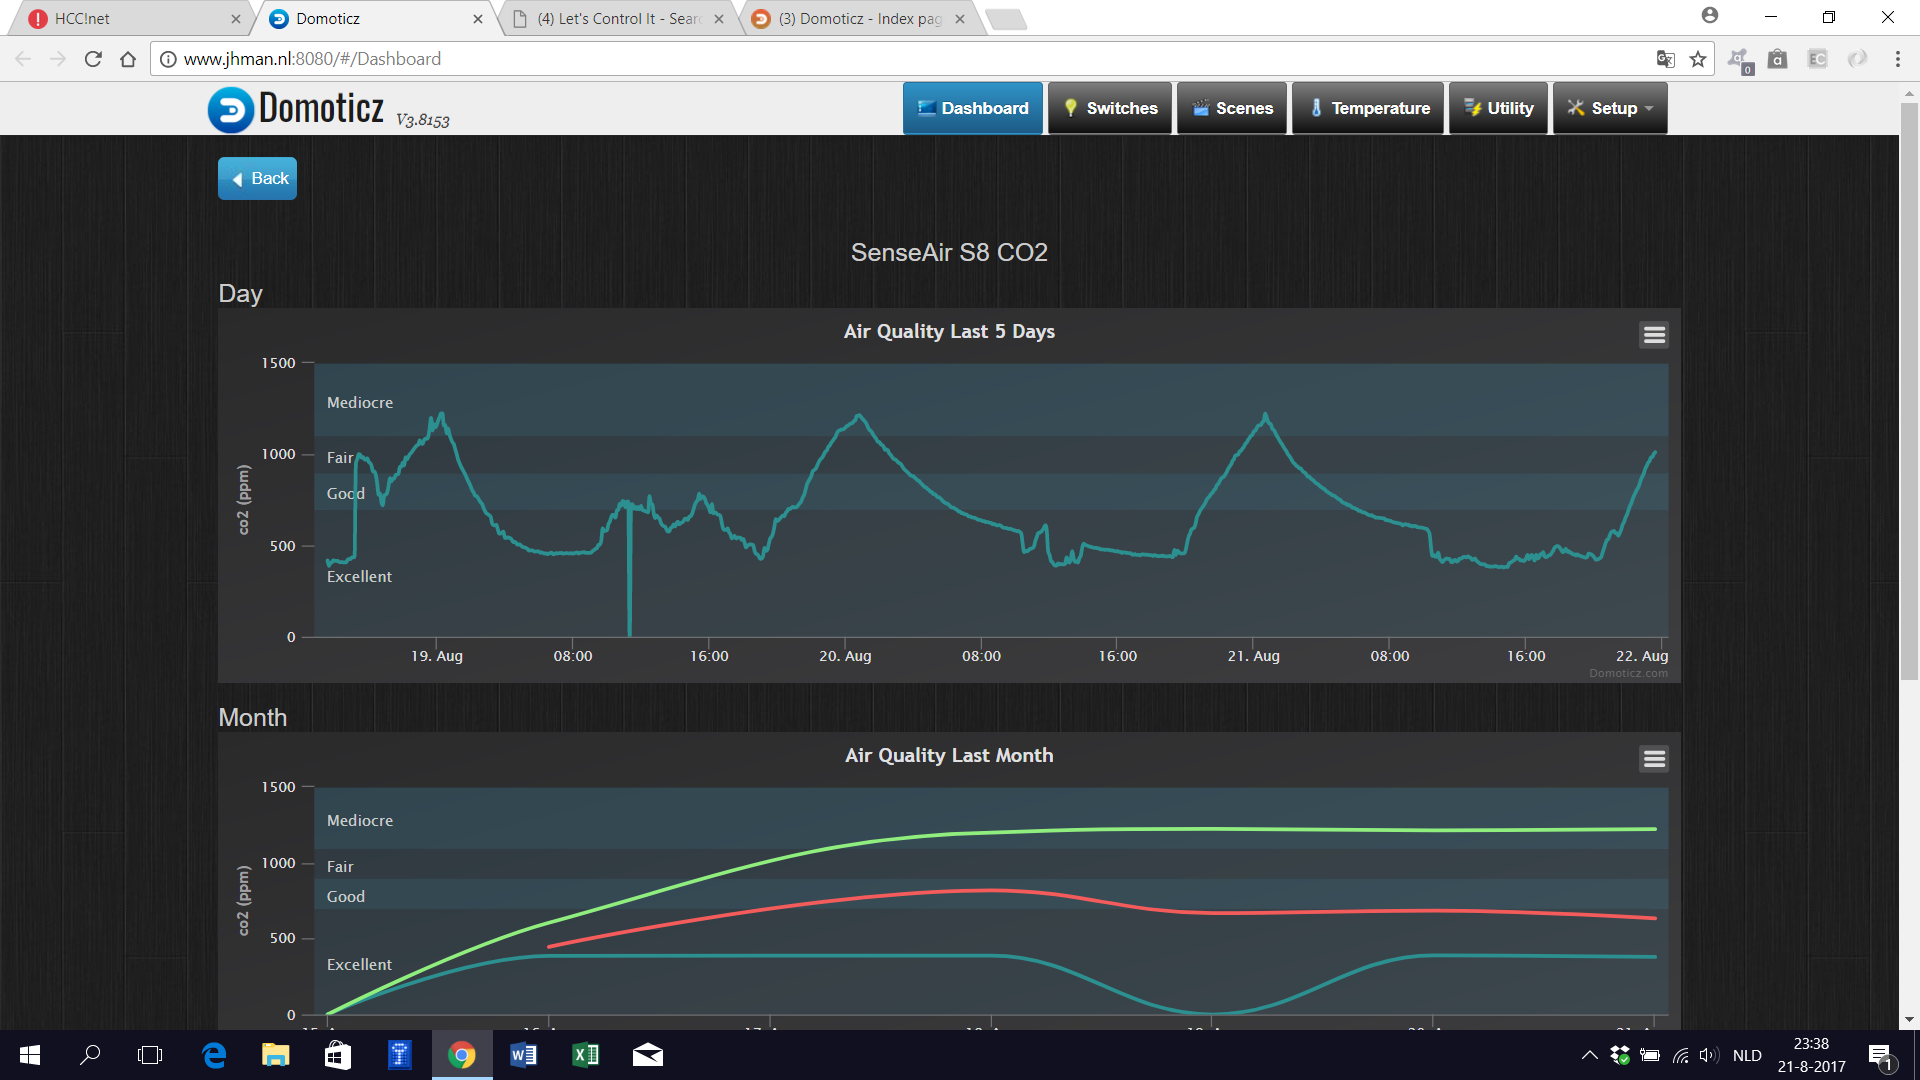
Task: Open the Switches tab
Action: (1110, 108)
